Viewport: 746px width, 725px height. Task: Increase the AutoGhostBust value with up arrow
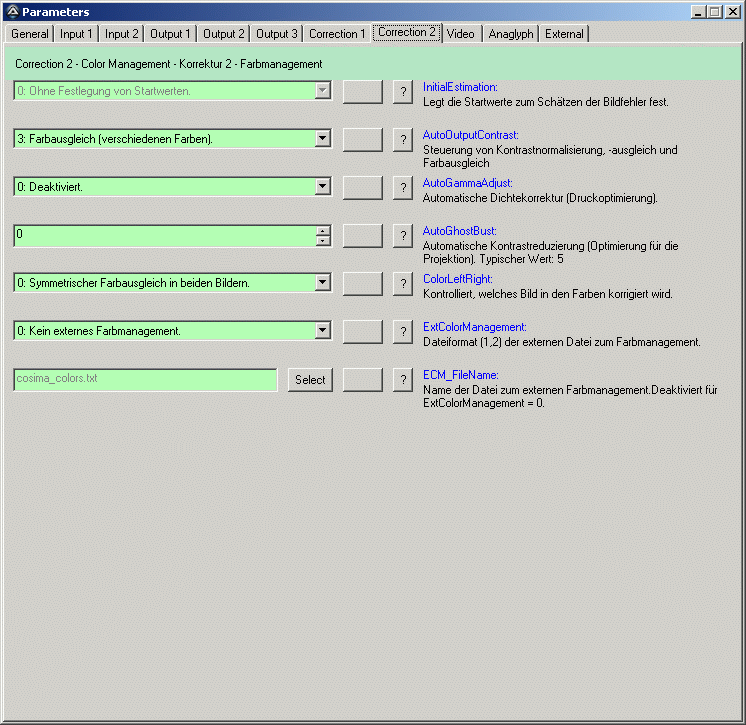click(x=322, y=231)
